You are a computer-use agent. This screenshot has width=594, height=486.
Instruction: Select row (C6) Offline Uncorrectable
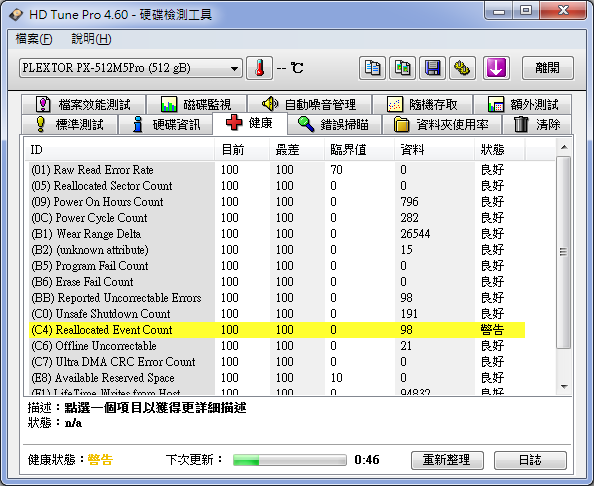click(x=277, y=346)
